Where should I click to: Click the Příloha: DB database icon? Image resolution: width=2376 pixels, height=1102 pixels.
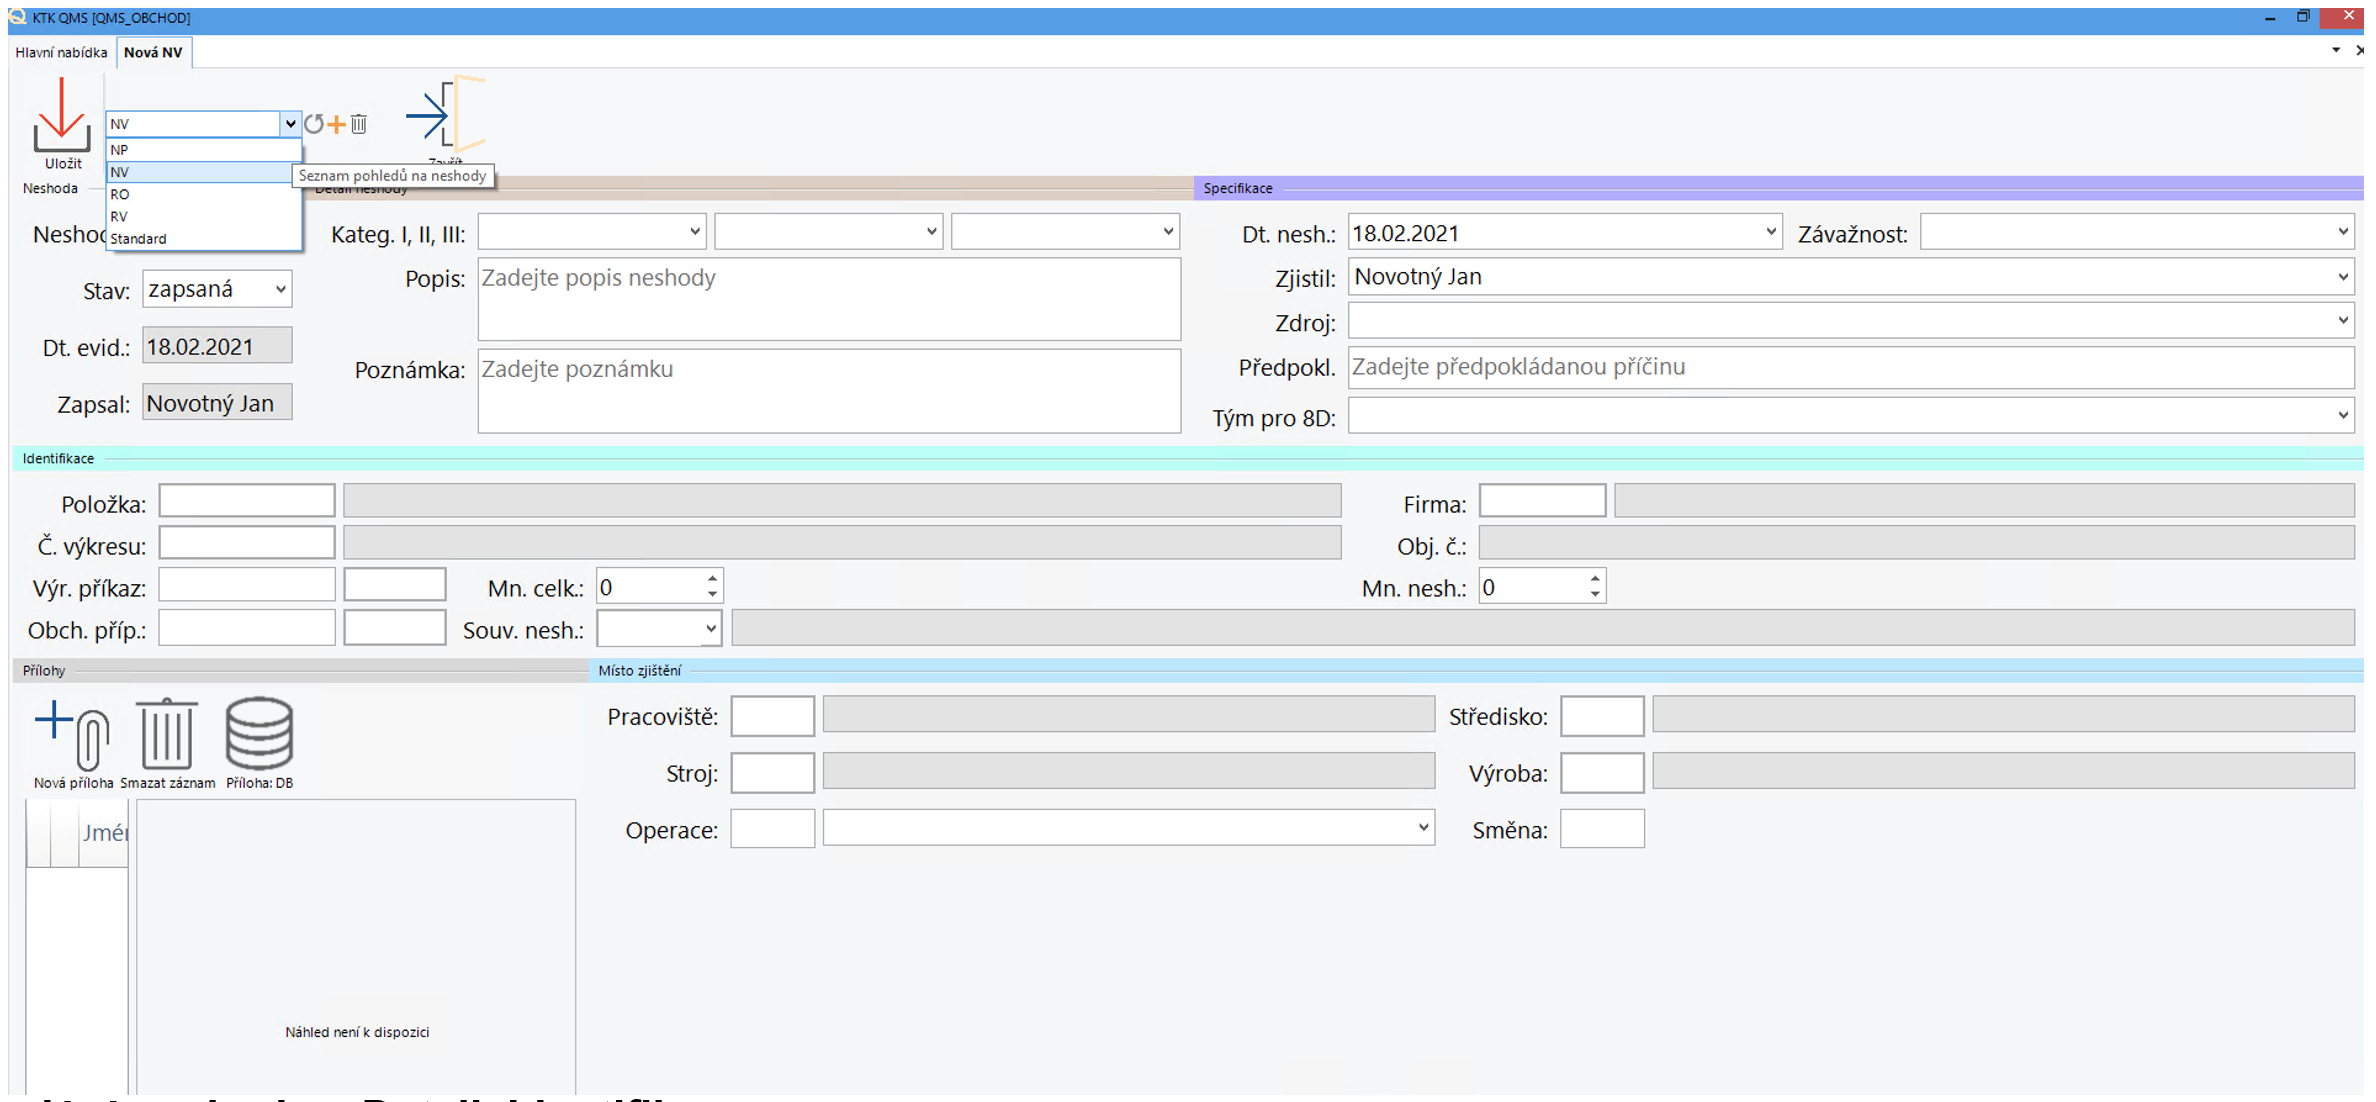click(259, 735)
